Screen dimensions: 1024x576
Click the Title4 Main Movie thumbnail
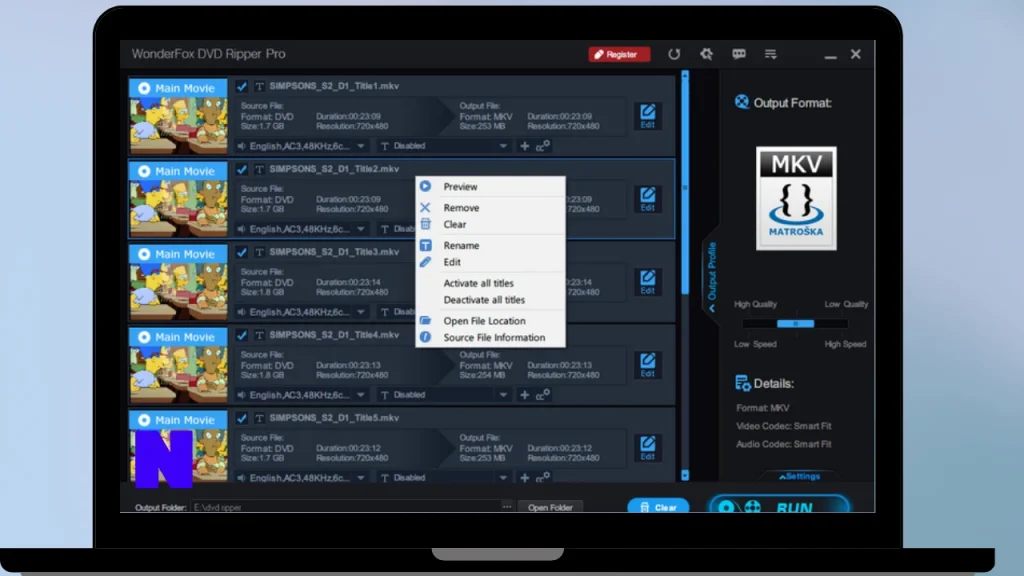pyautogui.click(x=178, y=364)
